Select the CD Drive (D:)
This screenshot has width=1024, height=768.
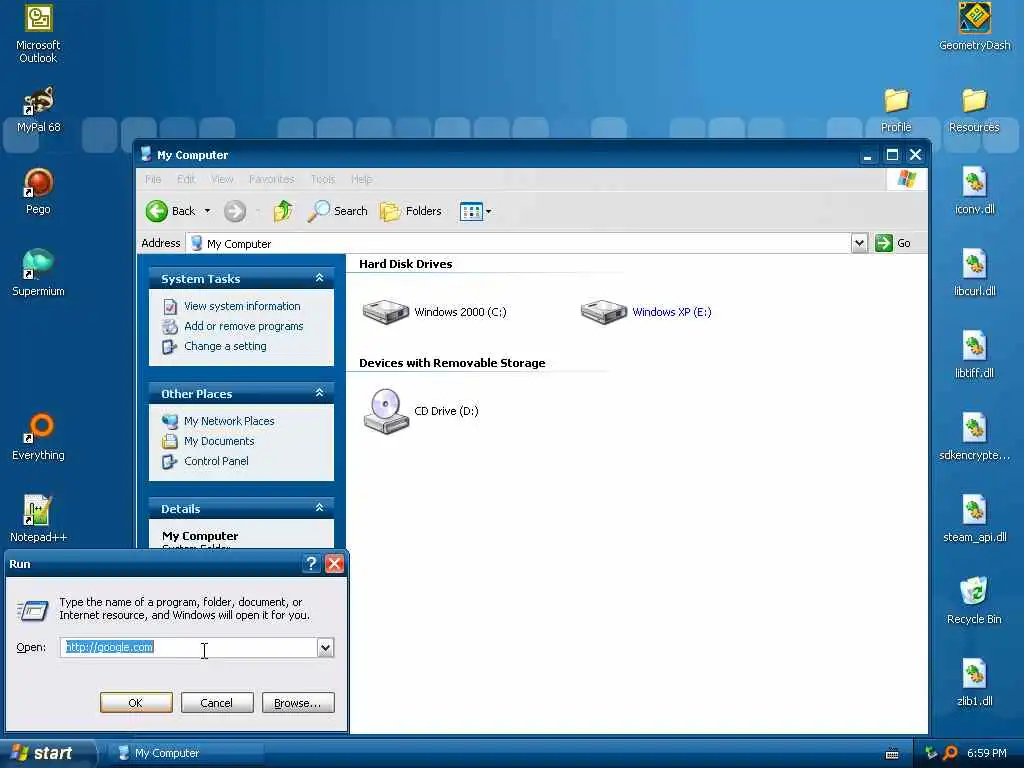tap(421, 411)
